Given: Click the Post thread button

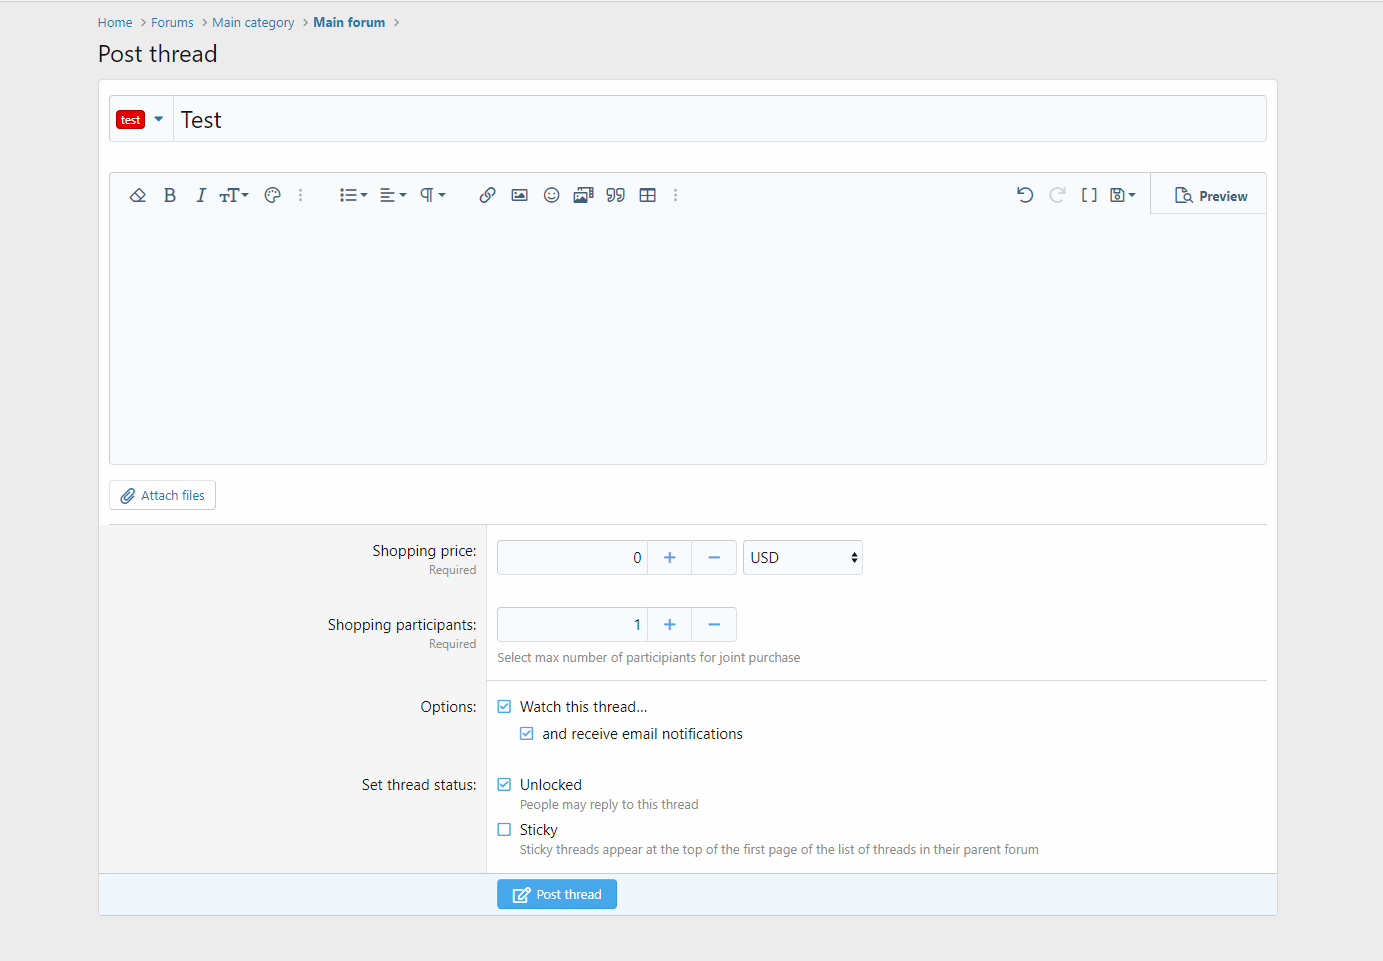Looking at the screenshot, I should 557,895.
